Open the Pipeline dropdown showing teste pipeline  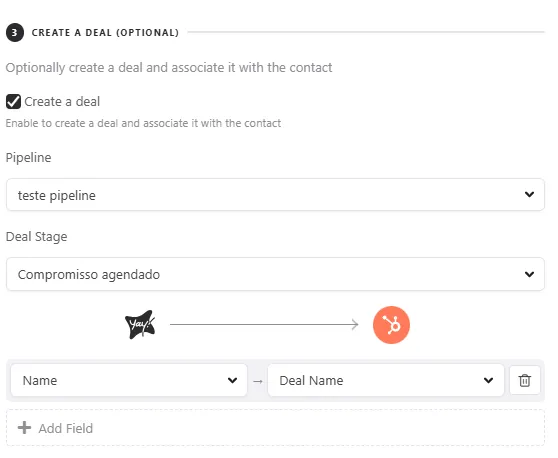pyautogui.click(x=275, y=195)
